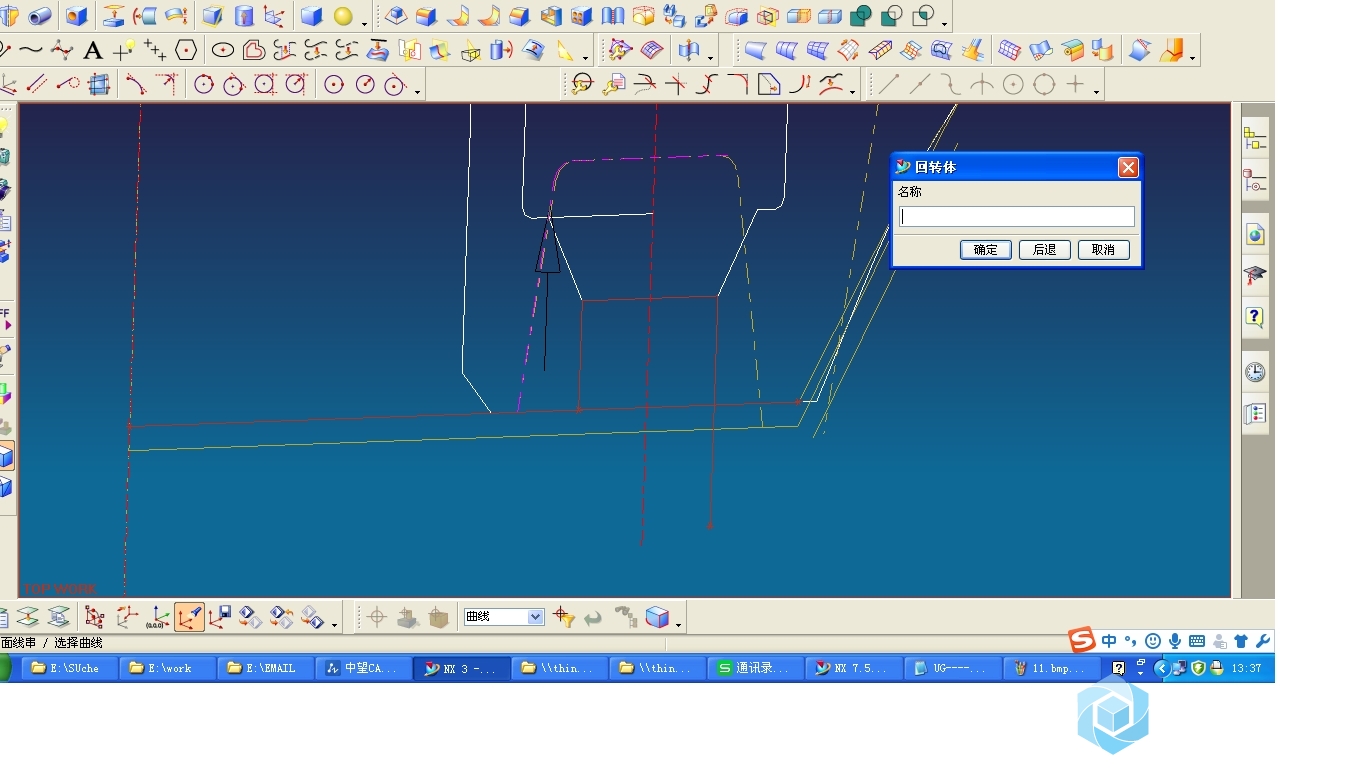Toggle the highlighted WCS orient button

coord(189,617)
